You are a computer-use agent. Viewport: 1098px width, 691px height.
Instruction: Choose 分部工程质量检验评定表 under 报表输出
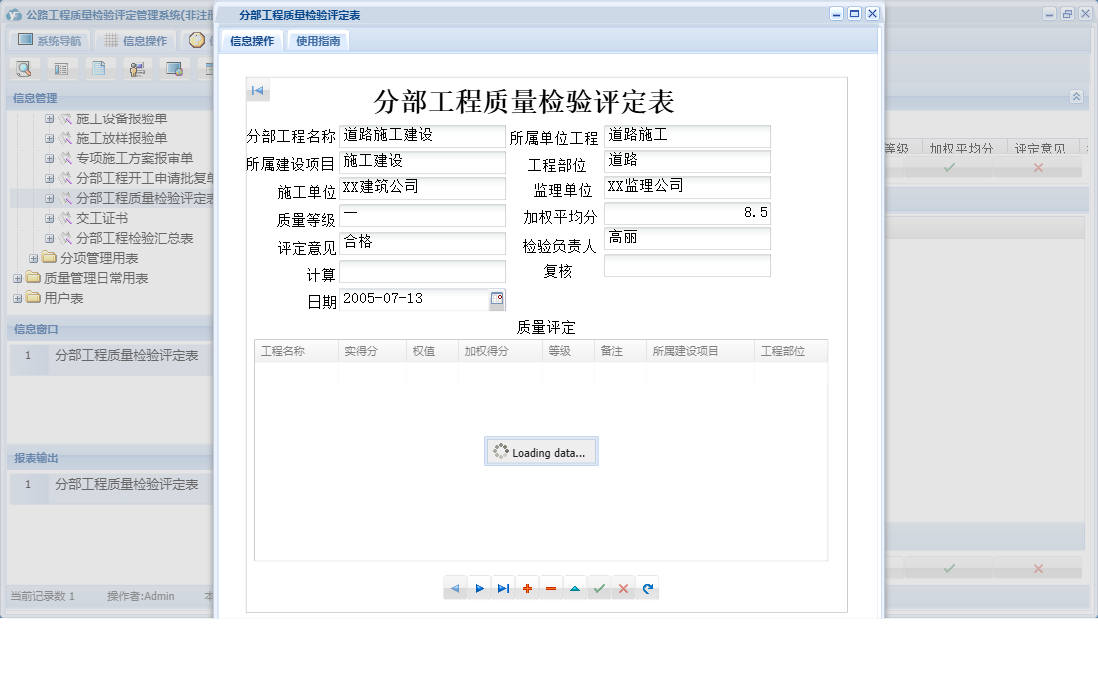pos(129,487)
